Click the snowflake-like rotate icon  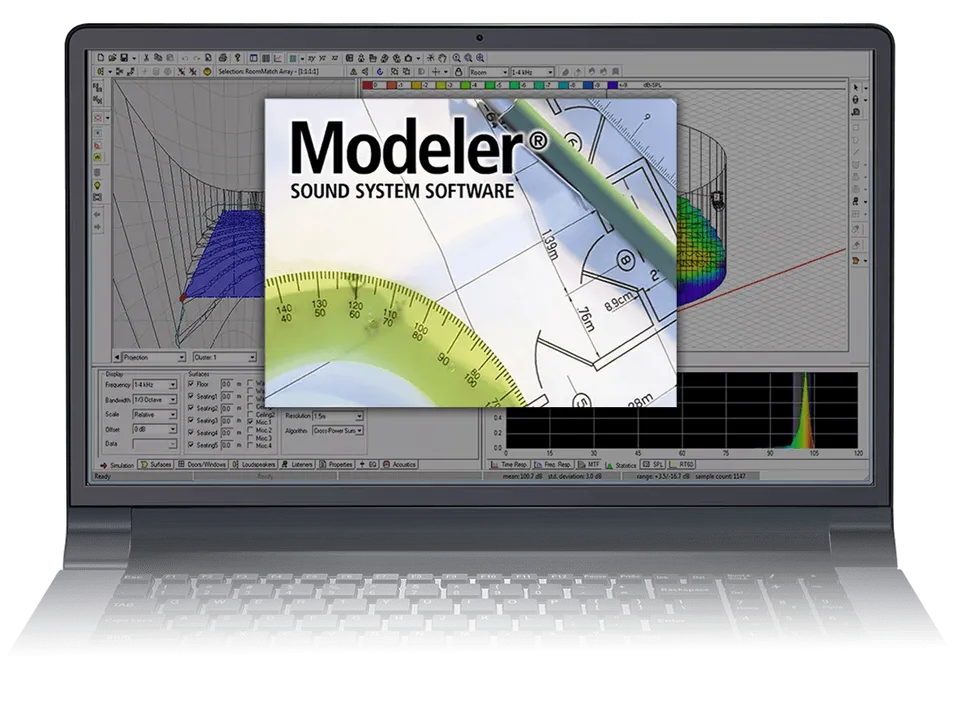coord(430,58)
